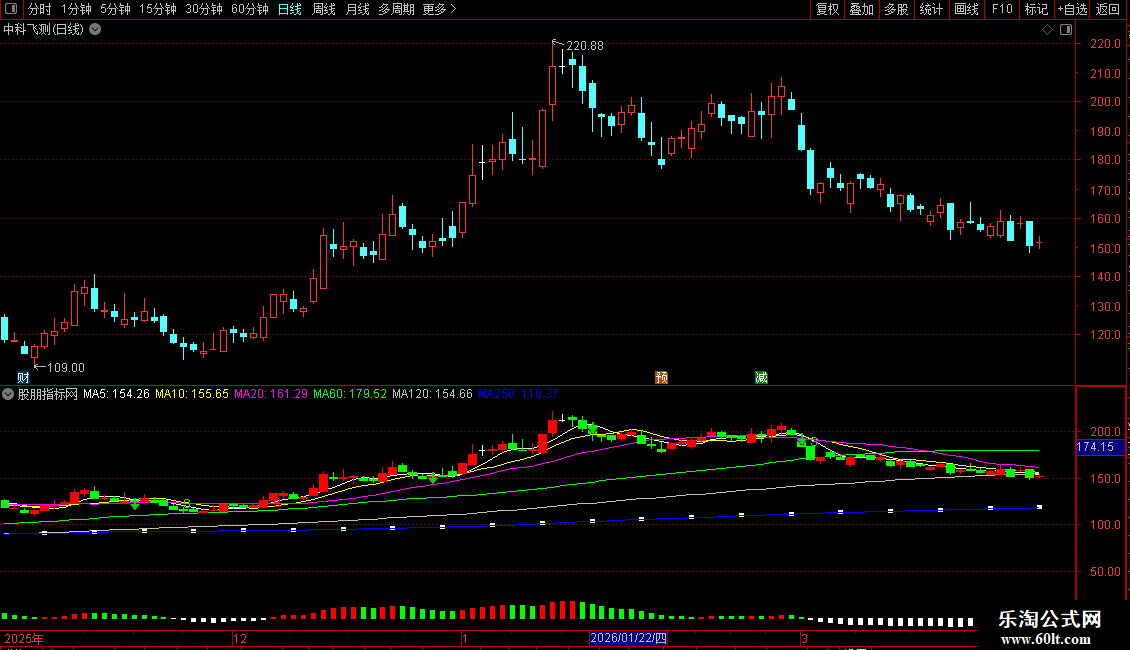1130x650 pixels.
Task: Click the 财 financial marker icon
Action: tap(23, 378)
